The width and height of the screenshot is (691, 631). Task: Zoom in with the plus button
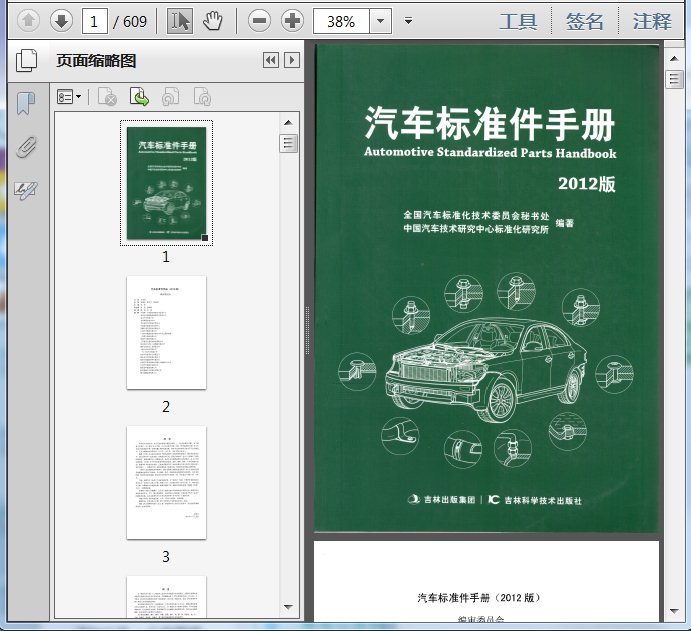tap(293, 21)
